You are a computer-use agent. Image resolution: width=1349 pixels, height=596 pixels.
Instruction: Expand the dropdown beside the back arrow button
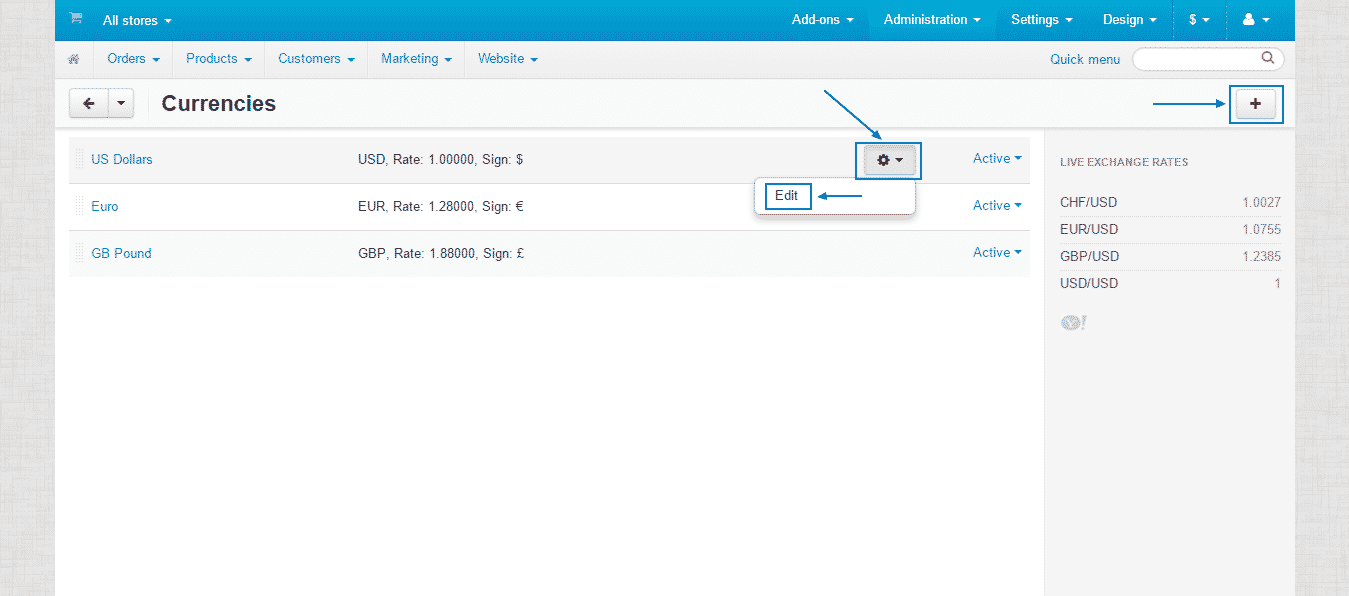click(x=120, y=103)
